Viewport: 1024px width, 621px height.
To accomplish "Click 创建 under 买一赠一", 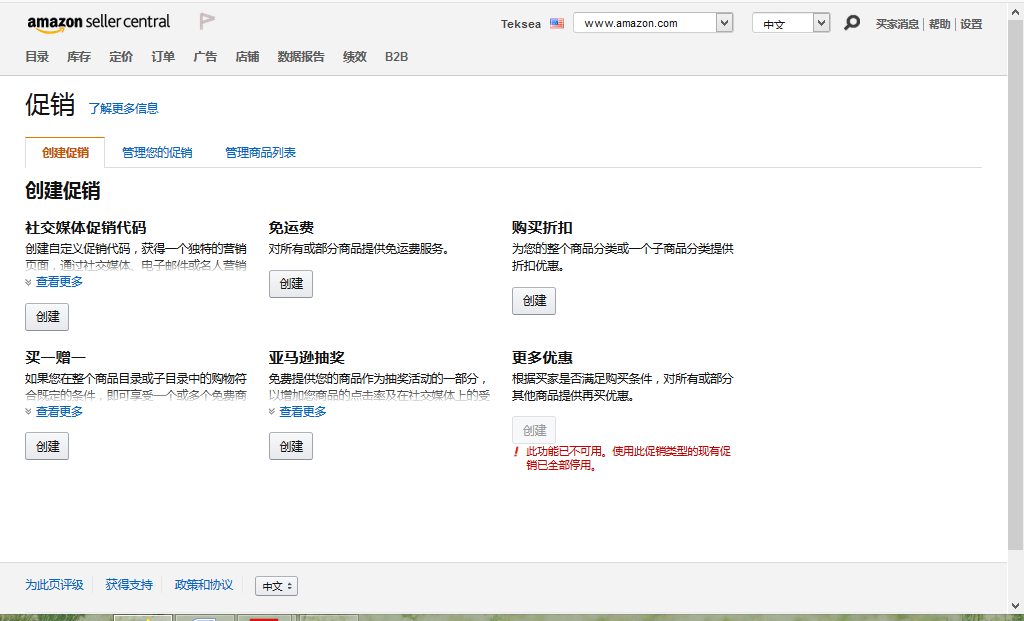I will 47,447.
